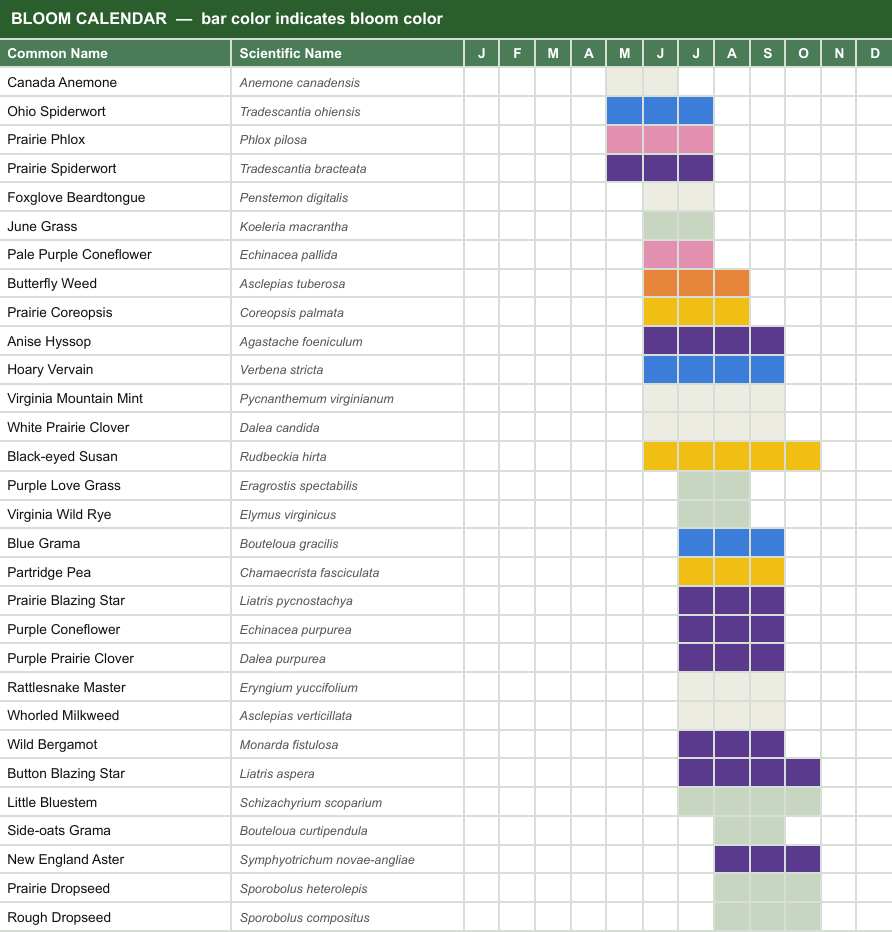
Task: Click the blue Blue Grama bloom bar
Action: coord(732,543)
